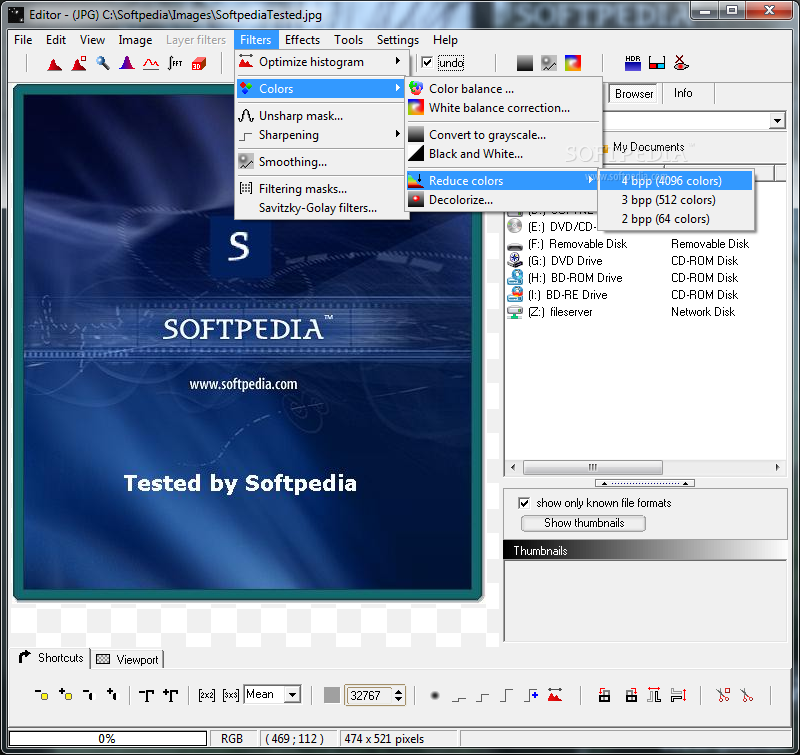Select (G:) DVD Drive entry
800x755 pixels.
point(565,261)
